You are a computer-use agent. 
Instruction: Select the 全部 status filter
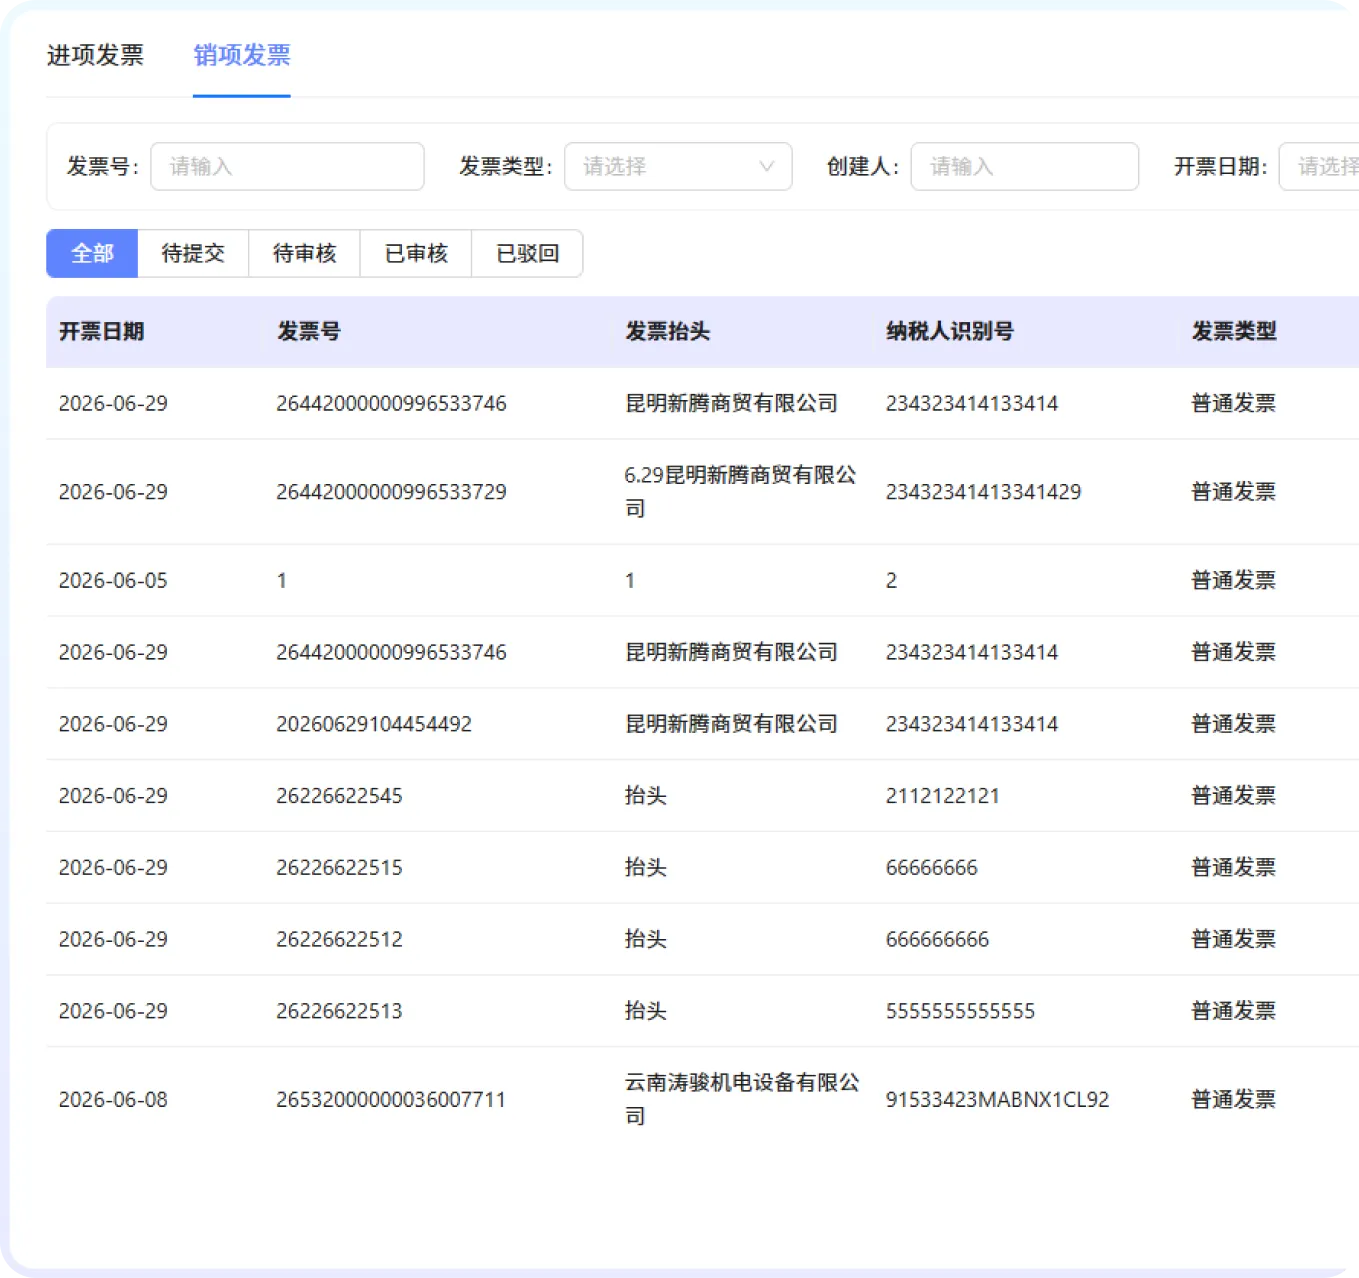pos(92,253)
